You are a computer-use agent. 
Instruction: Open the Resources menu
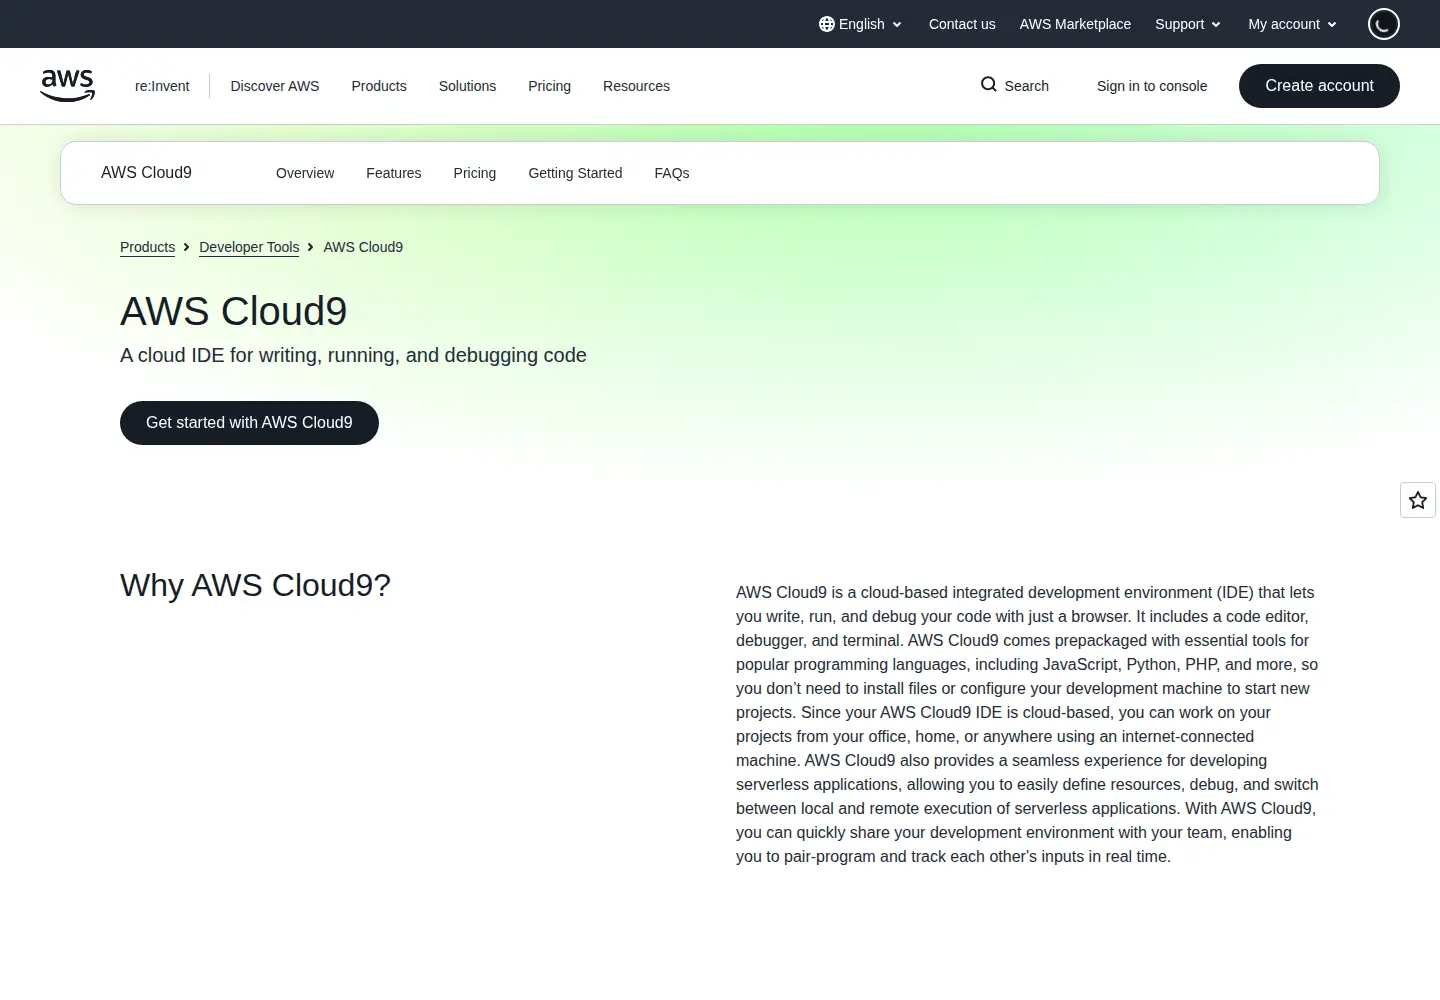tap(636, 86)
